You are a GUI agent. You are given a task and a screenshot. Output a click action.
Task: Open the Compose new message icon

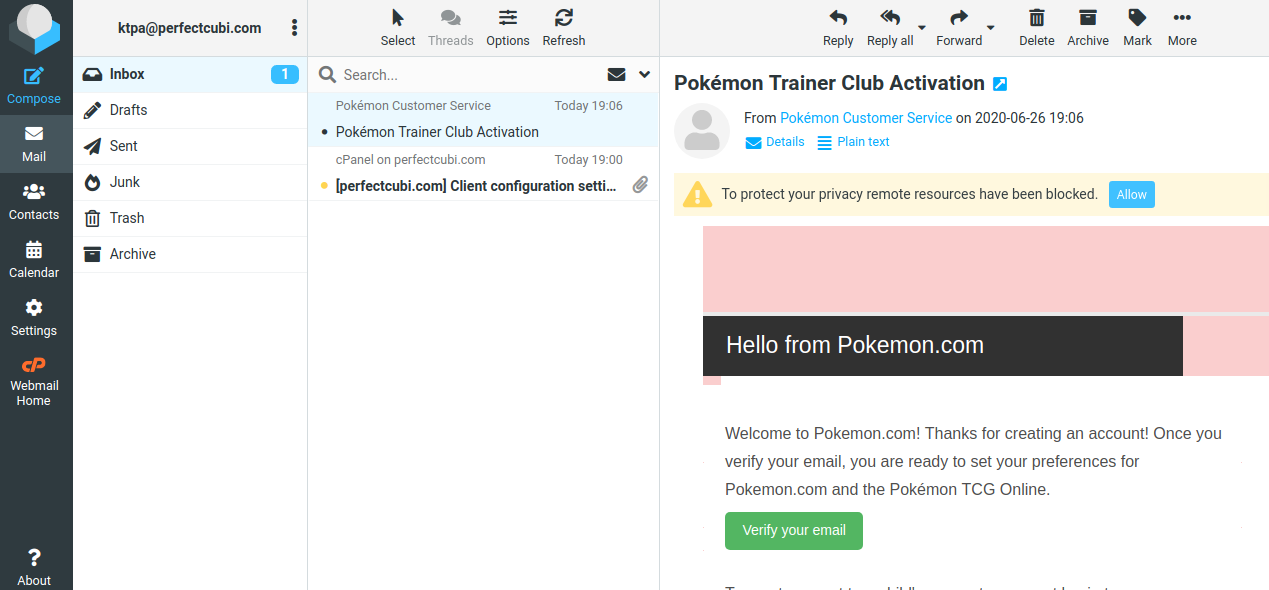(34, 76)
